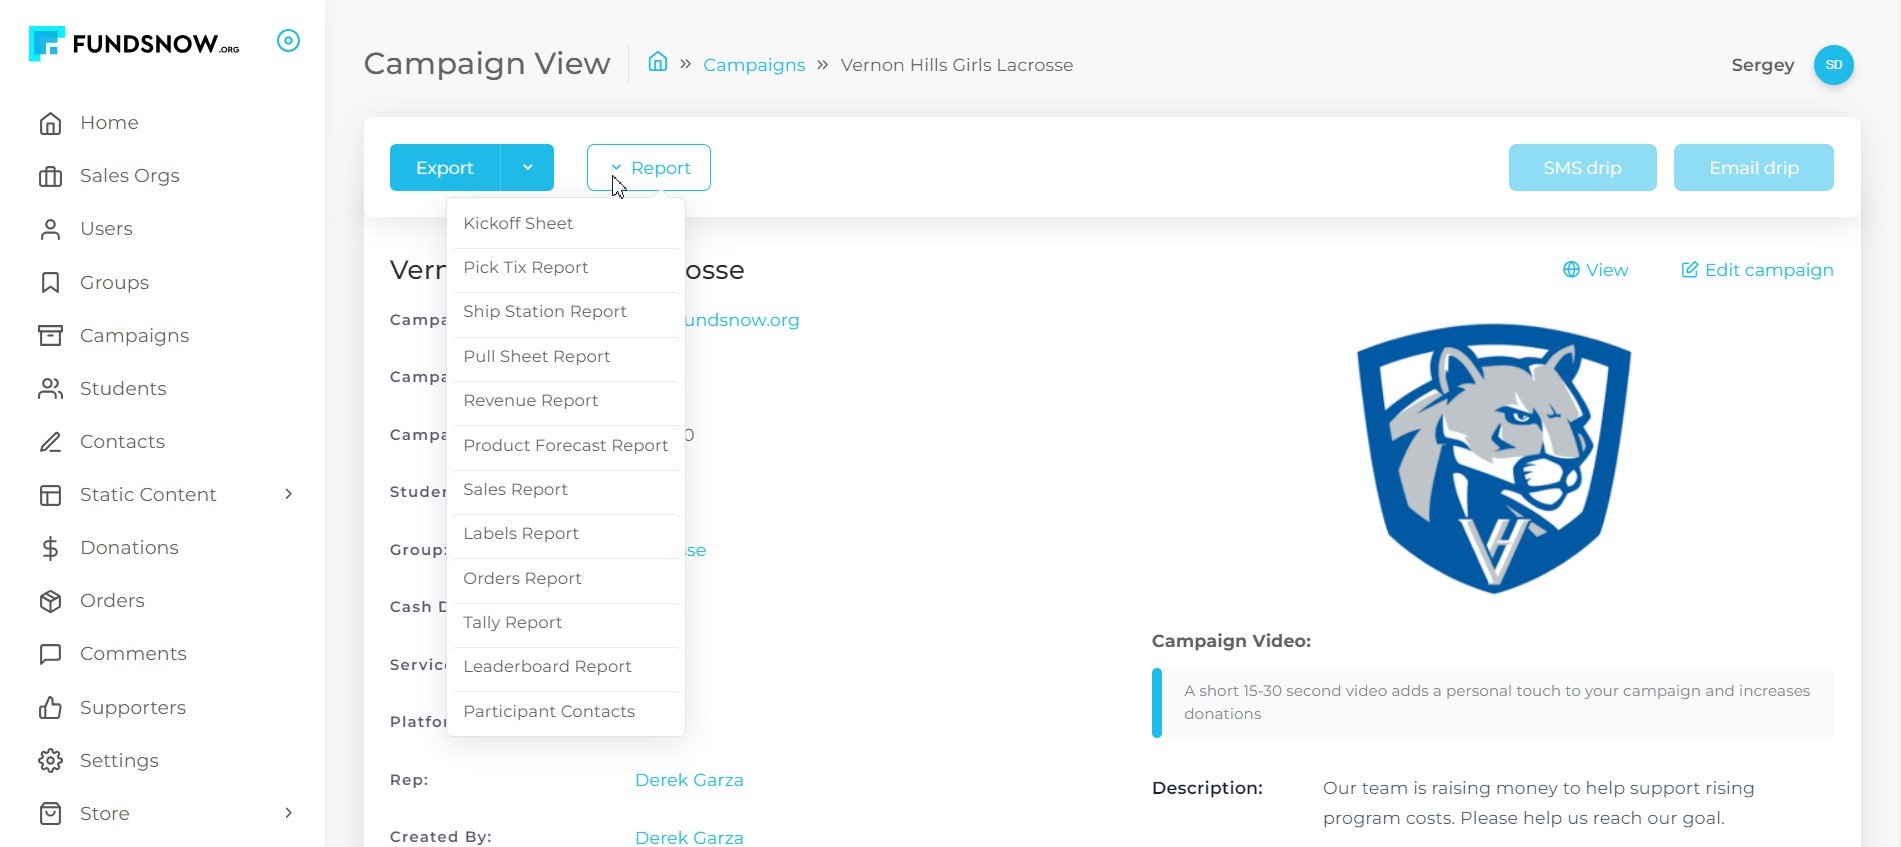
Task: Click the SD user avatar
Action: (x=1833, y=65)
